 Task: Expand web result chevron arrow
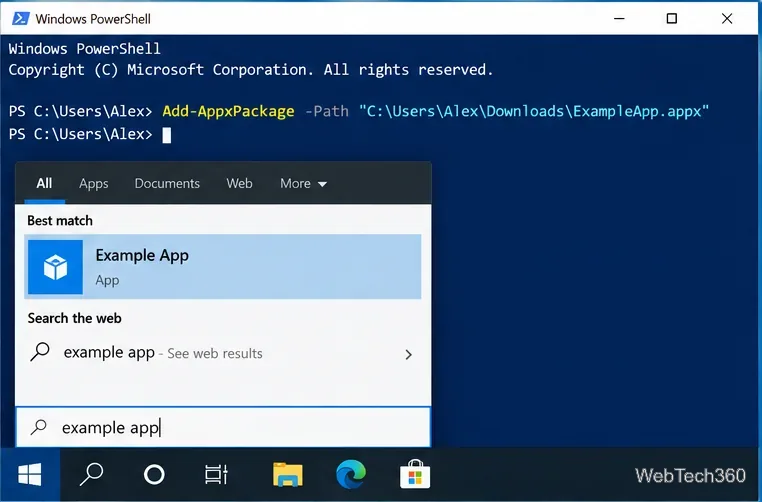(x=409, y=355)
